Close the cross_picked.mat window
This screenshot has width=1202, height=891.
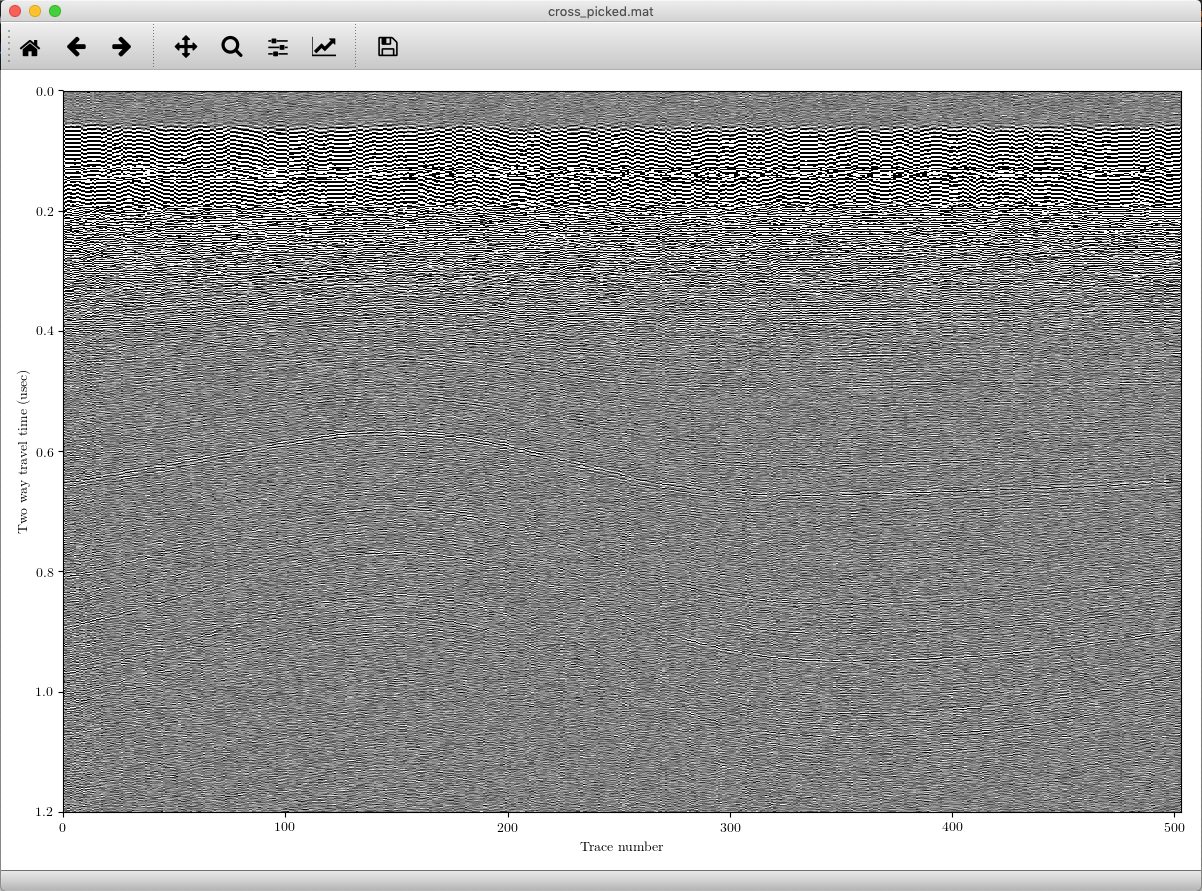tap(14, 11)
